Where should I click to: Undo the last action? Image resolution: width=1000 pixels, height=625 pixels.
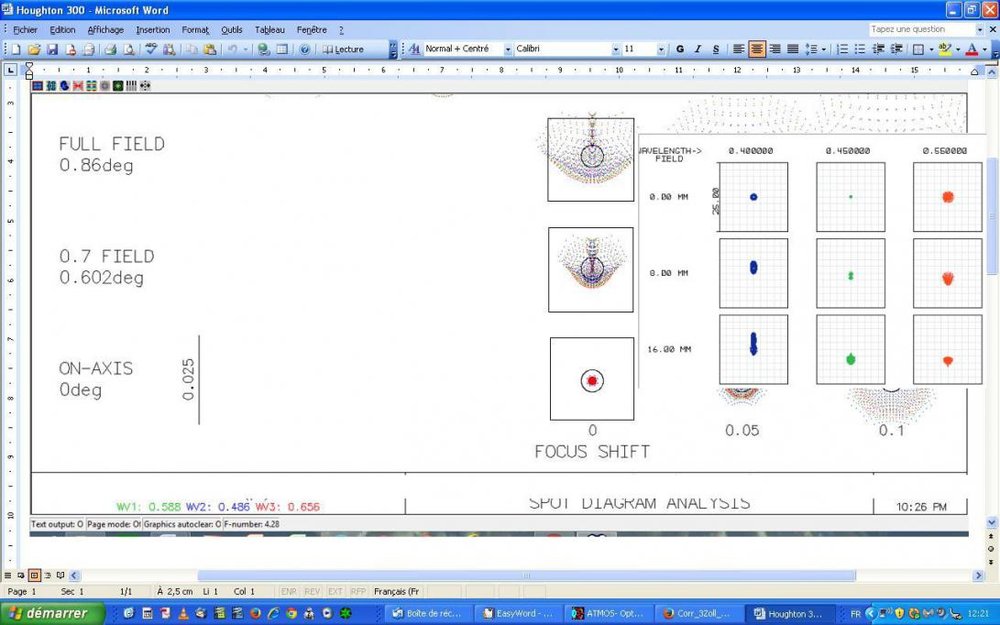[232, 49]
